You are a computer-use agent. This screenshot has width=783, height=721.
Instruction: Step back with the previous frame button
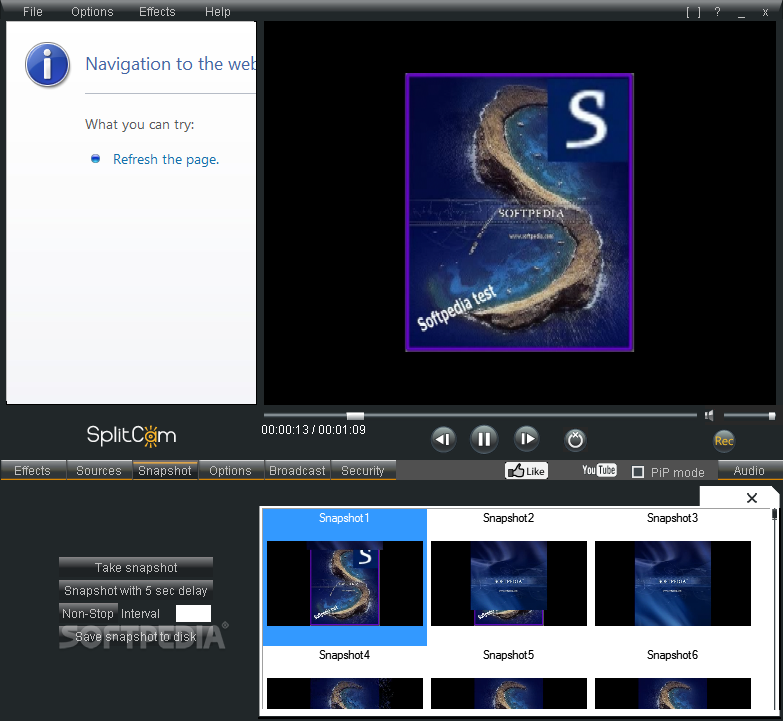(442, 439)
